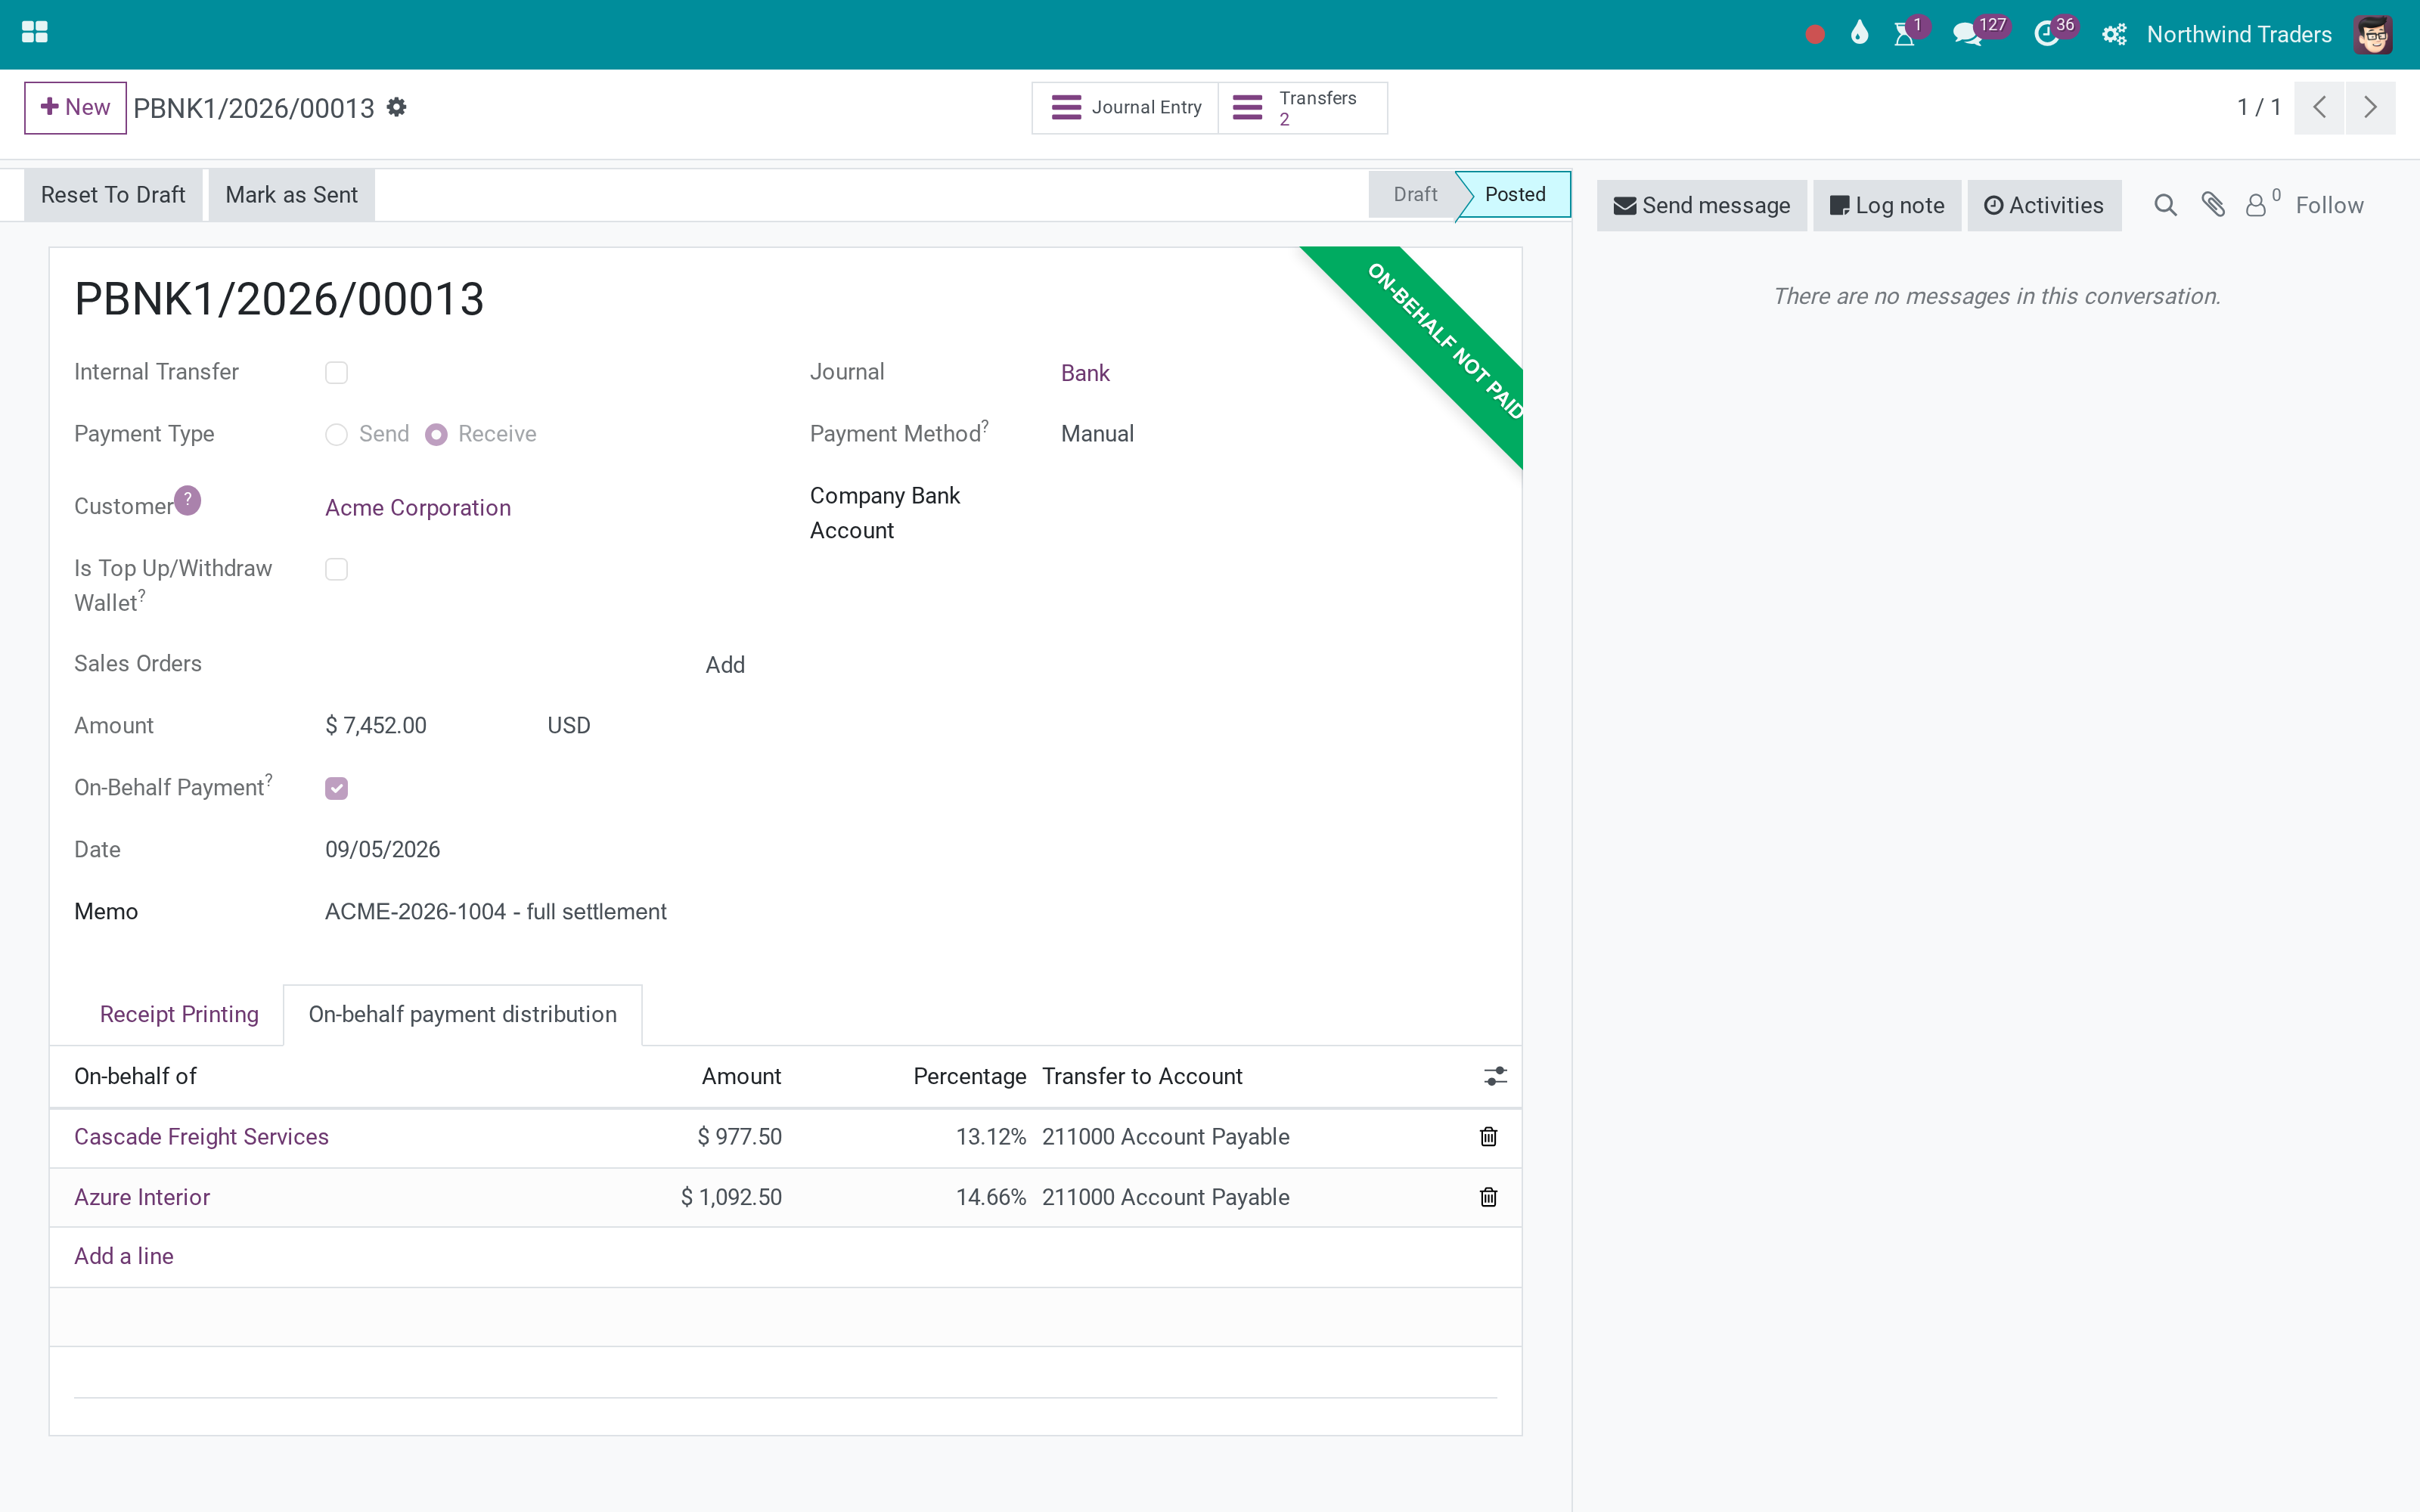Open user avatar menu
The image size is (2420, 1512).
pyautogui.click(x=2373, y=35)
